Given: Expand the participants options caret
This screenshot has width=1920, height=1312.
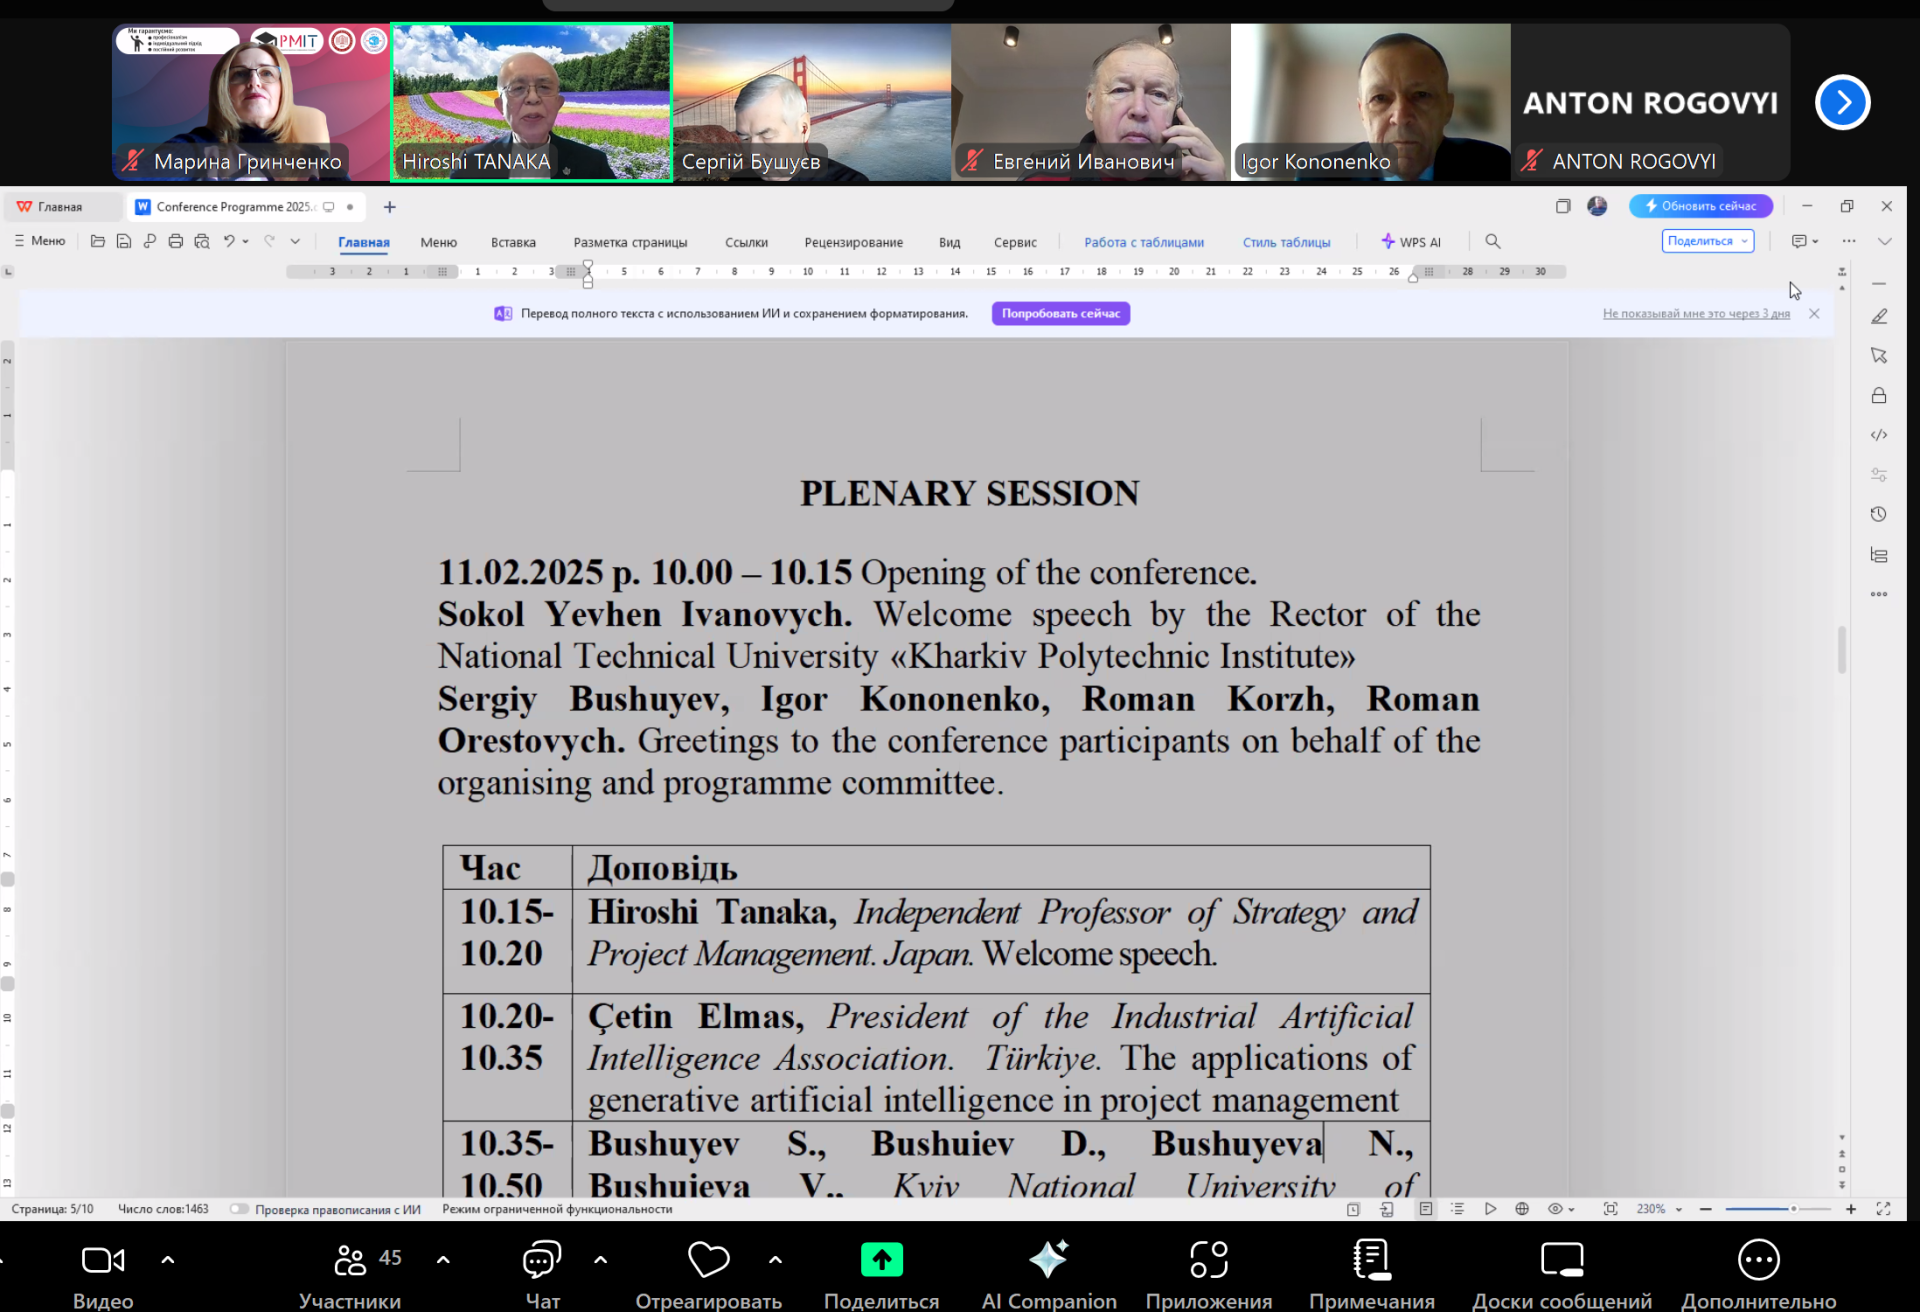Looking at the screenshot, I should pyautogui.click(x=443, y=1260).
